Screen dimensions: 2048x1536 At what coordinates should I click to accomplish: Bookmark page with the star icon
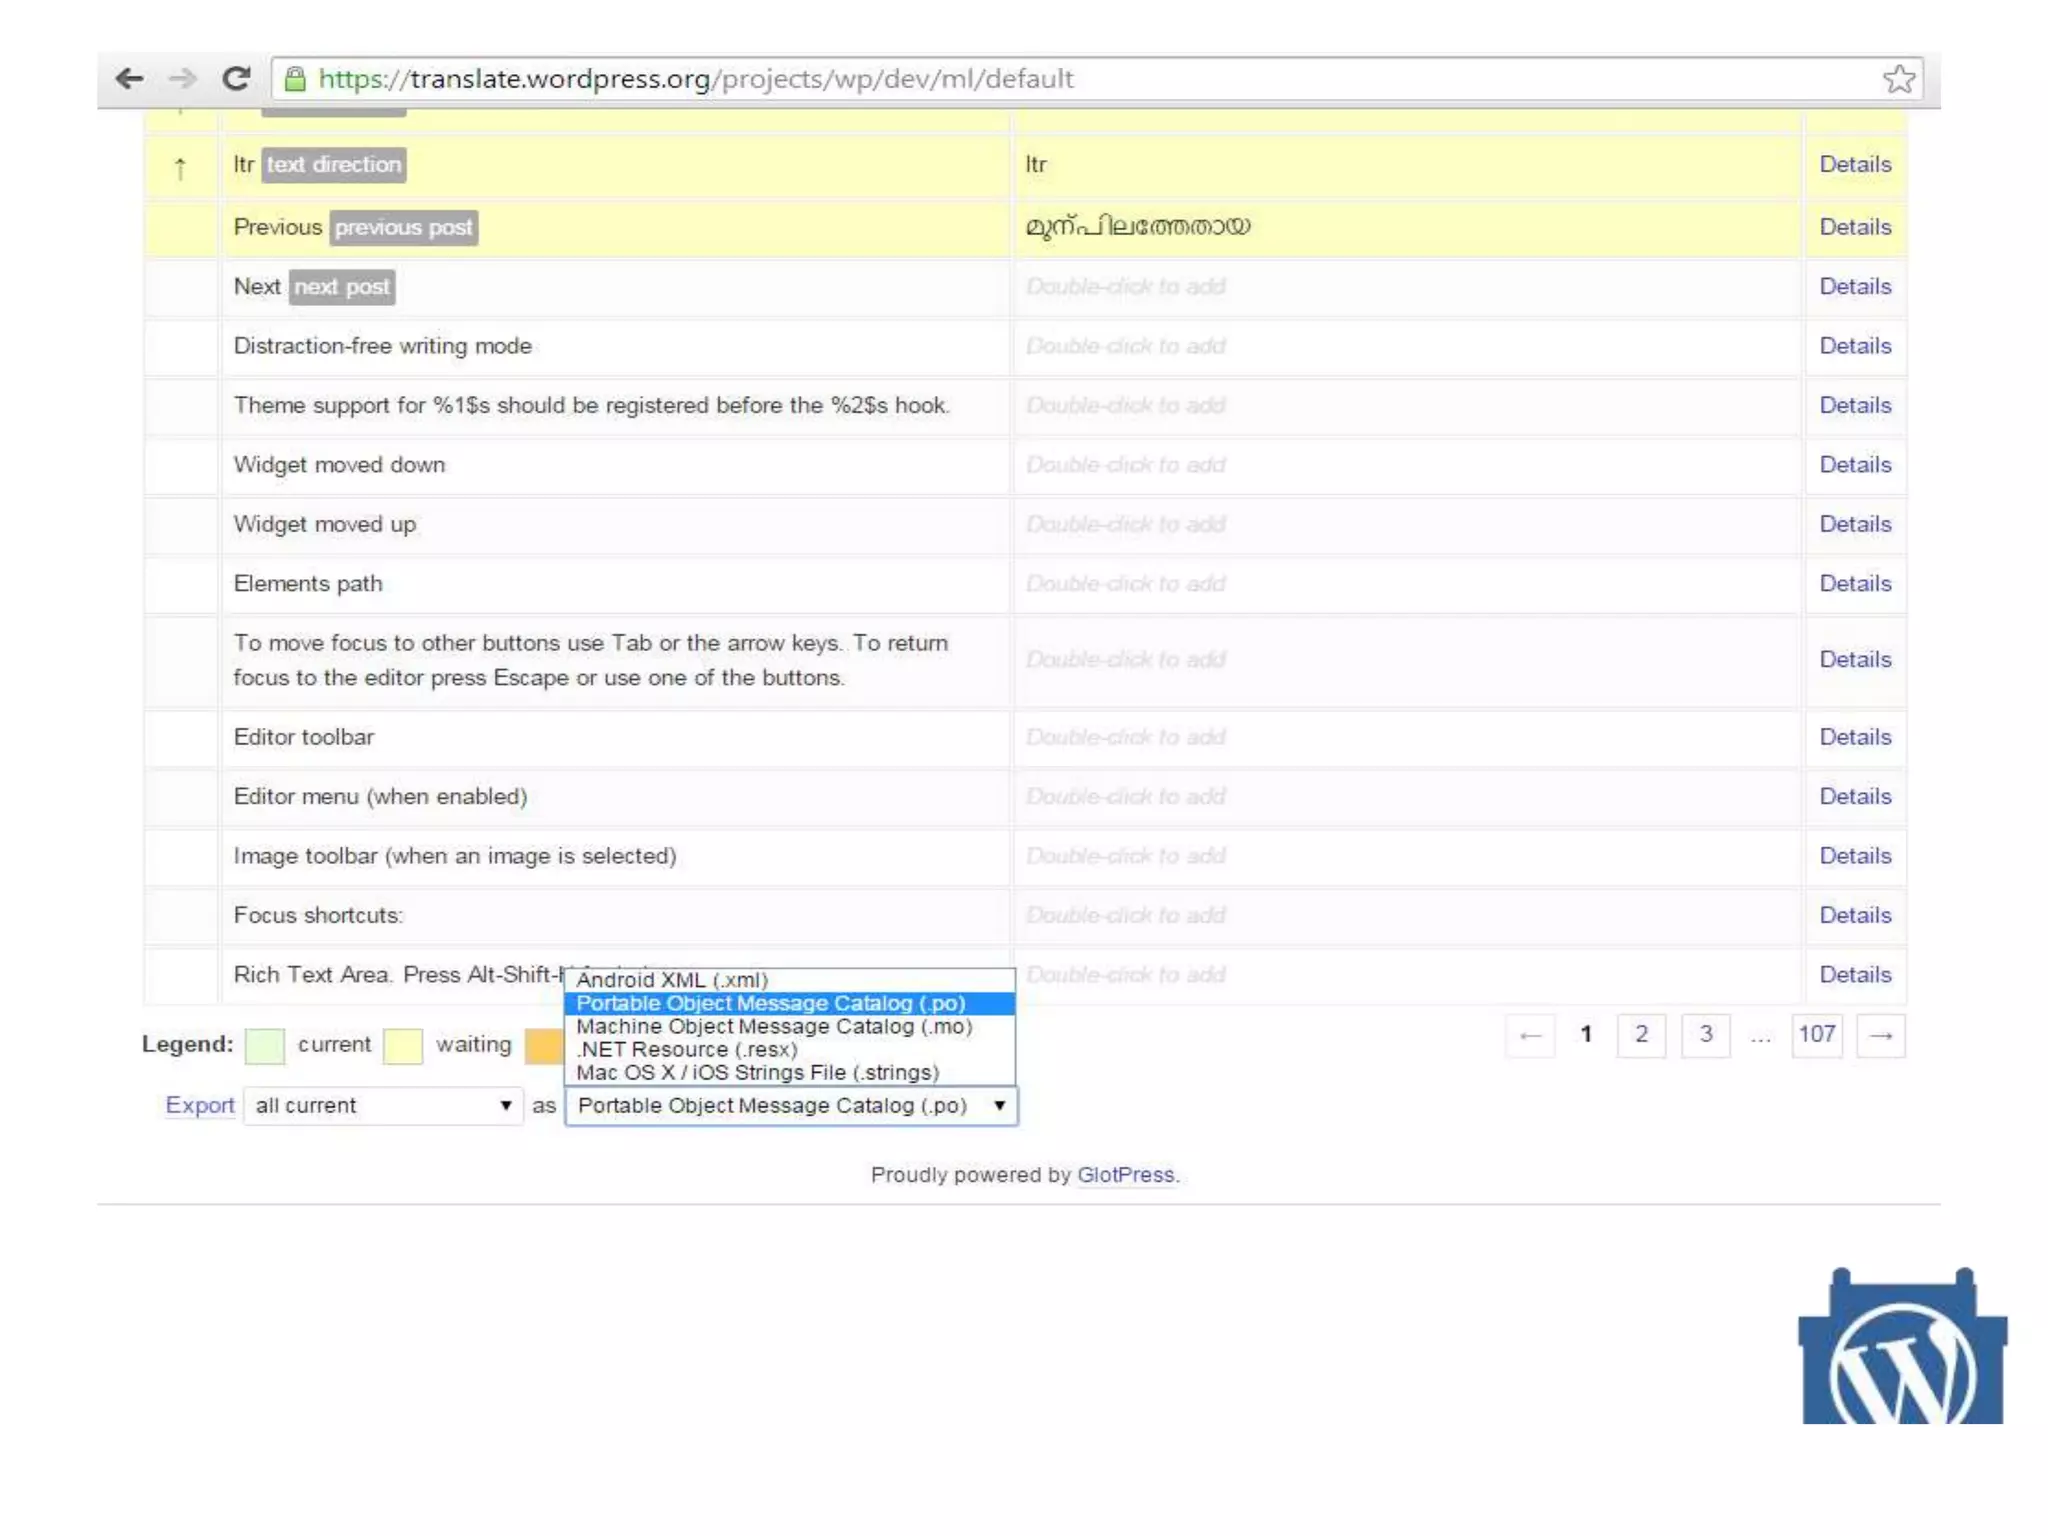[1898, 79]
